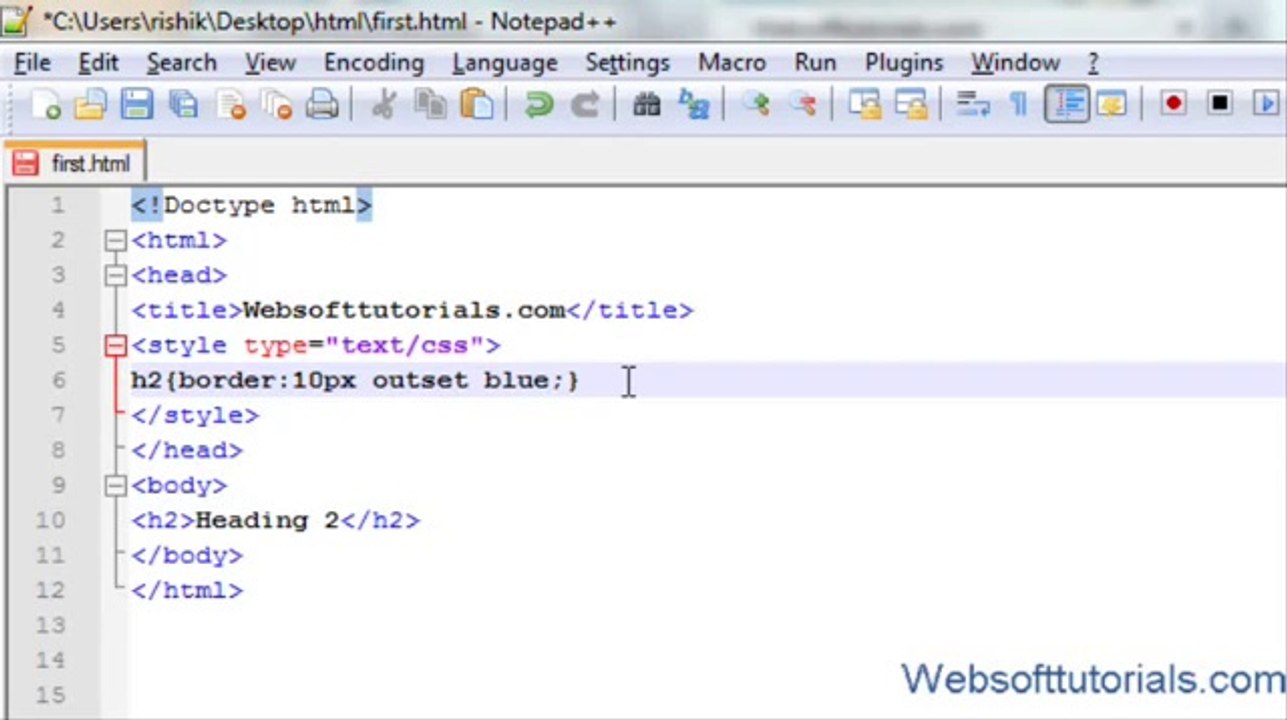Click line number 6 in the margin
1287x720 pixels.
[x=56, y=380]
